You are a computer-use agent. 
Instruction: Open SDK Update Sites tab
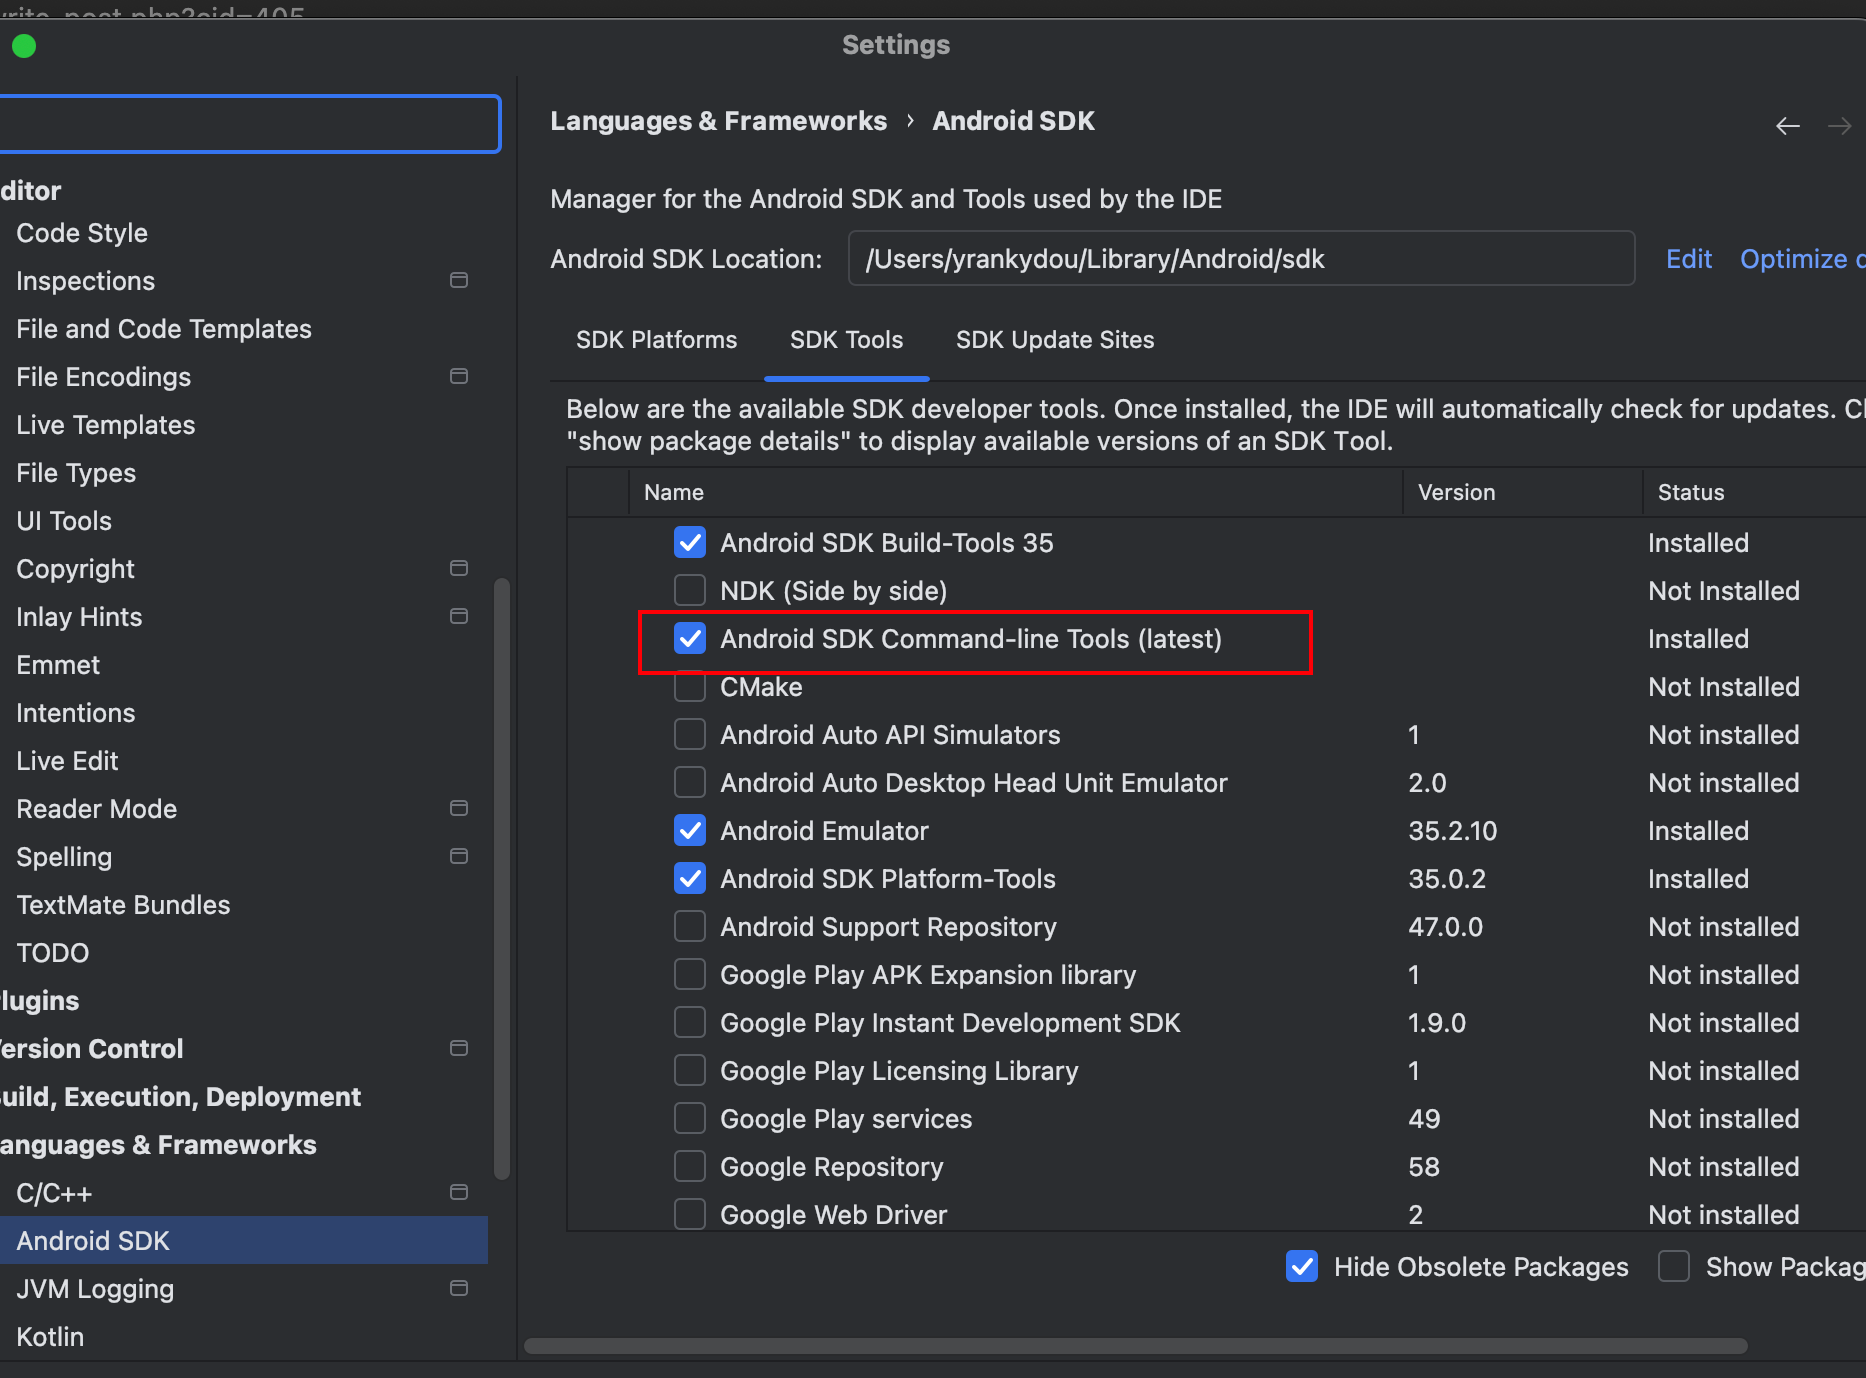(1055, 340)
